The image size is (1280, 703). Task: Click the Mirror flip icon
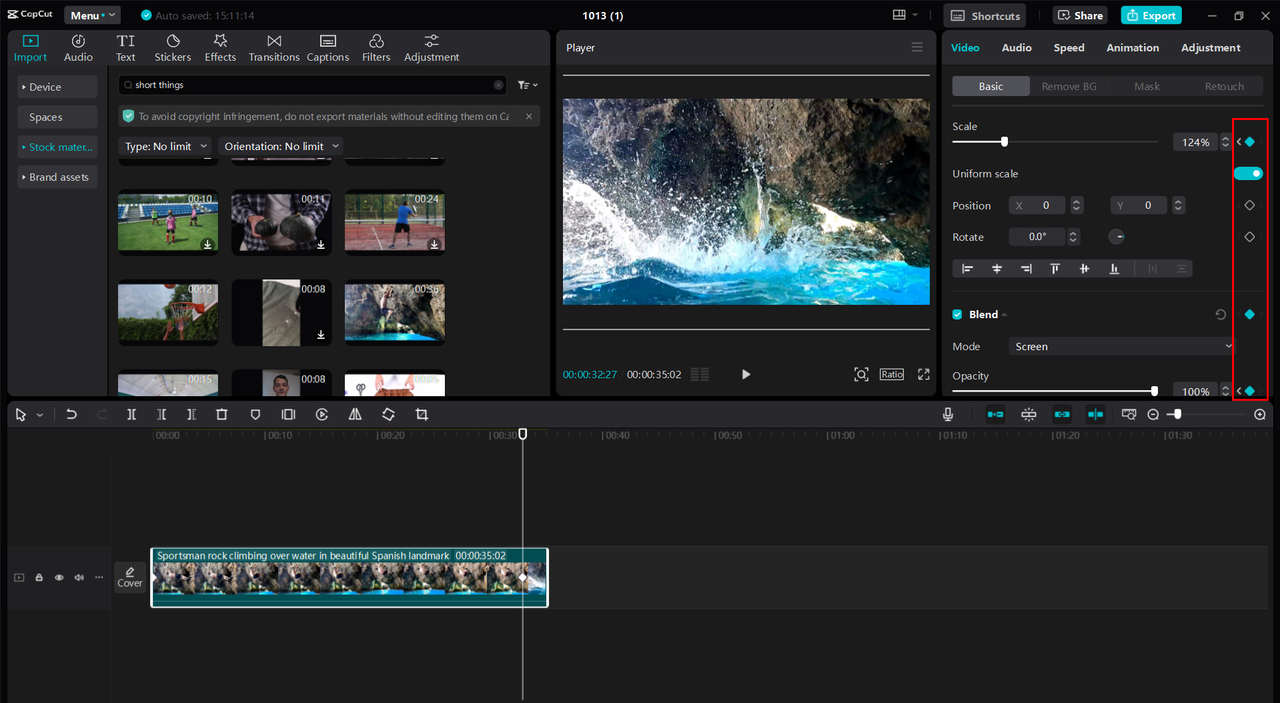point(355,414)
